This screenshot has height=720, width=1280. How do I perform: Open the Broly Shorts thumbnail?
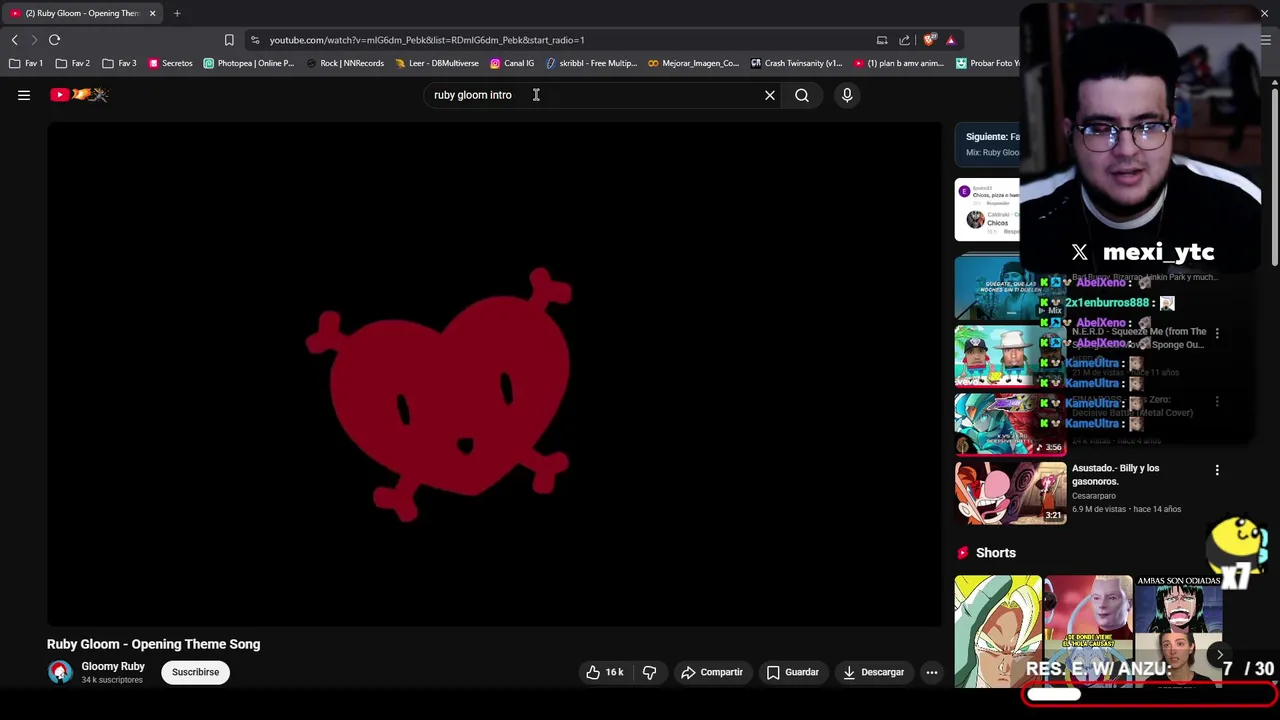[x=998, y=632]
